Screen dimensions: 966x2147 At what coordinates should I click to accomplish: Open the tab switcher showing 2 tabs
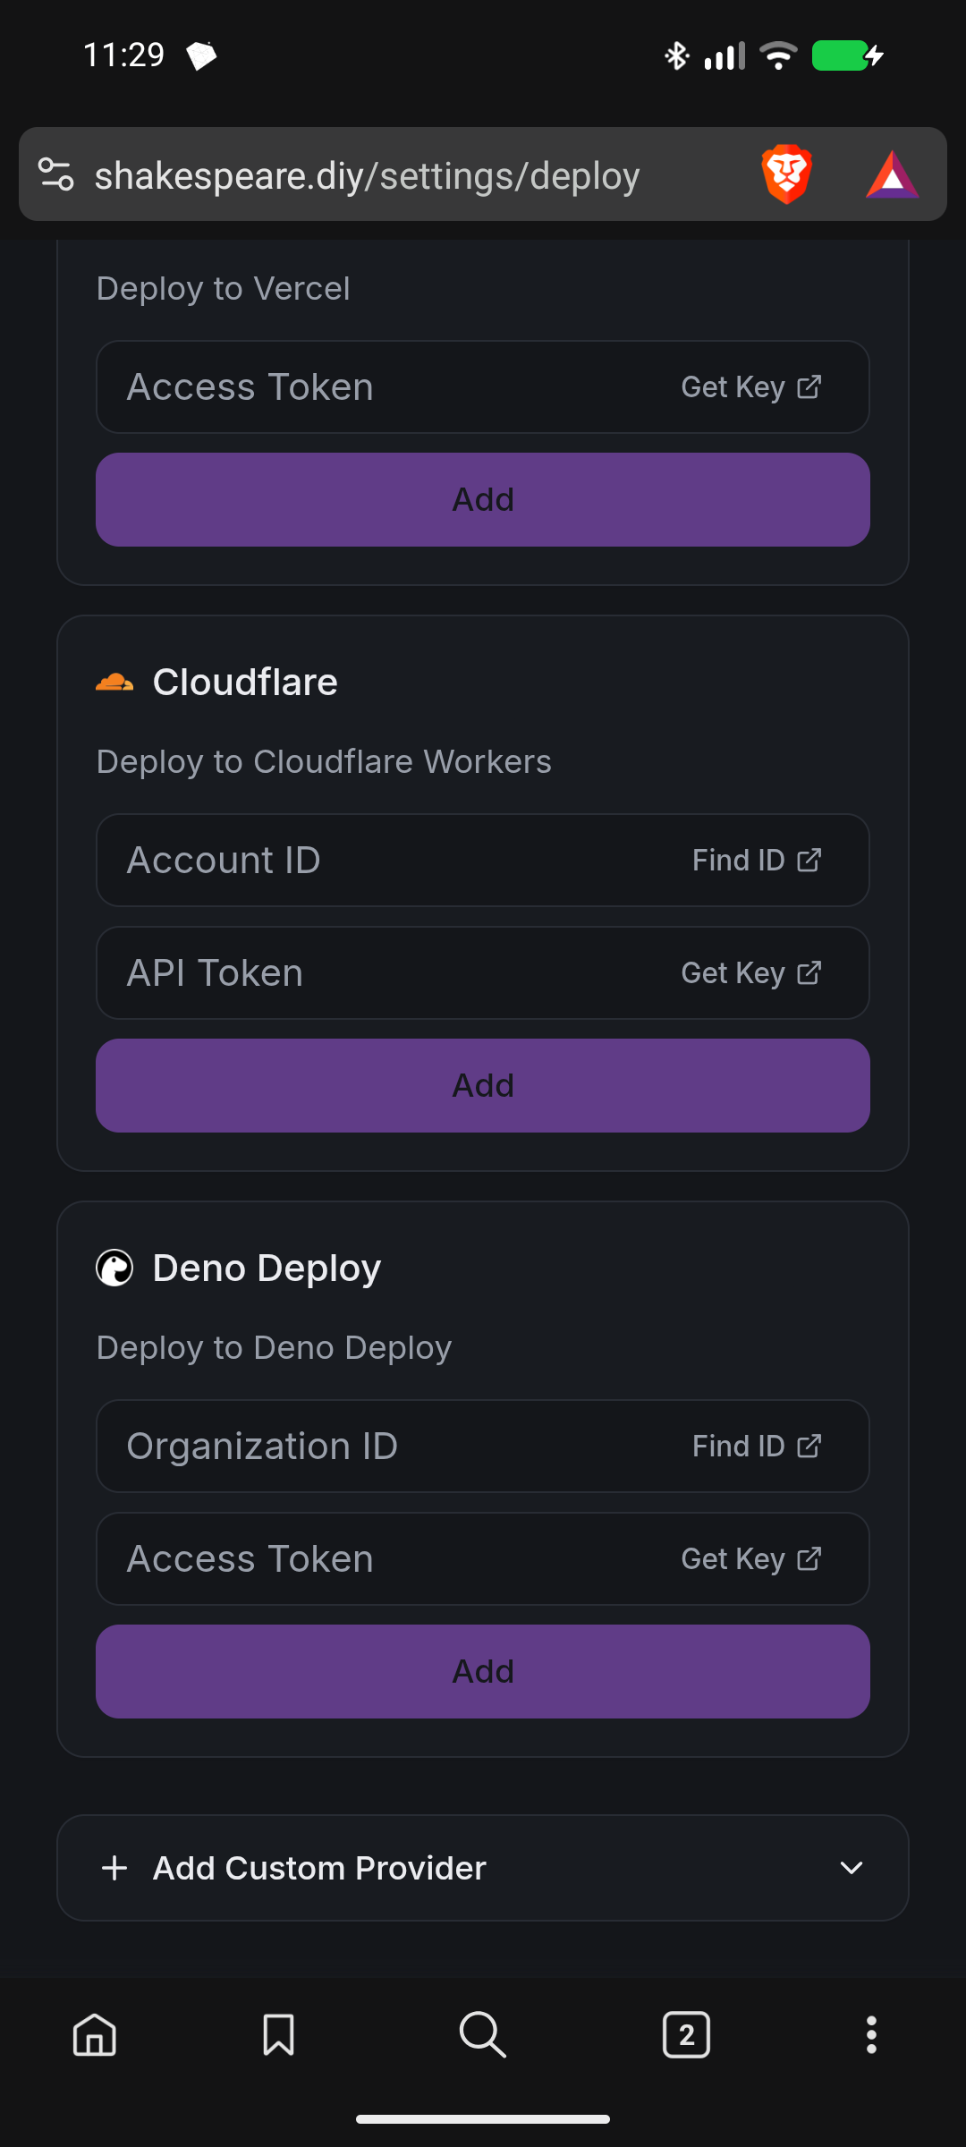click(686, 2034)
